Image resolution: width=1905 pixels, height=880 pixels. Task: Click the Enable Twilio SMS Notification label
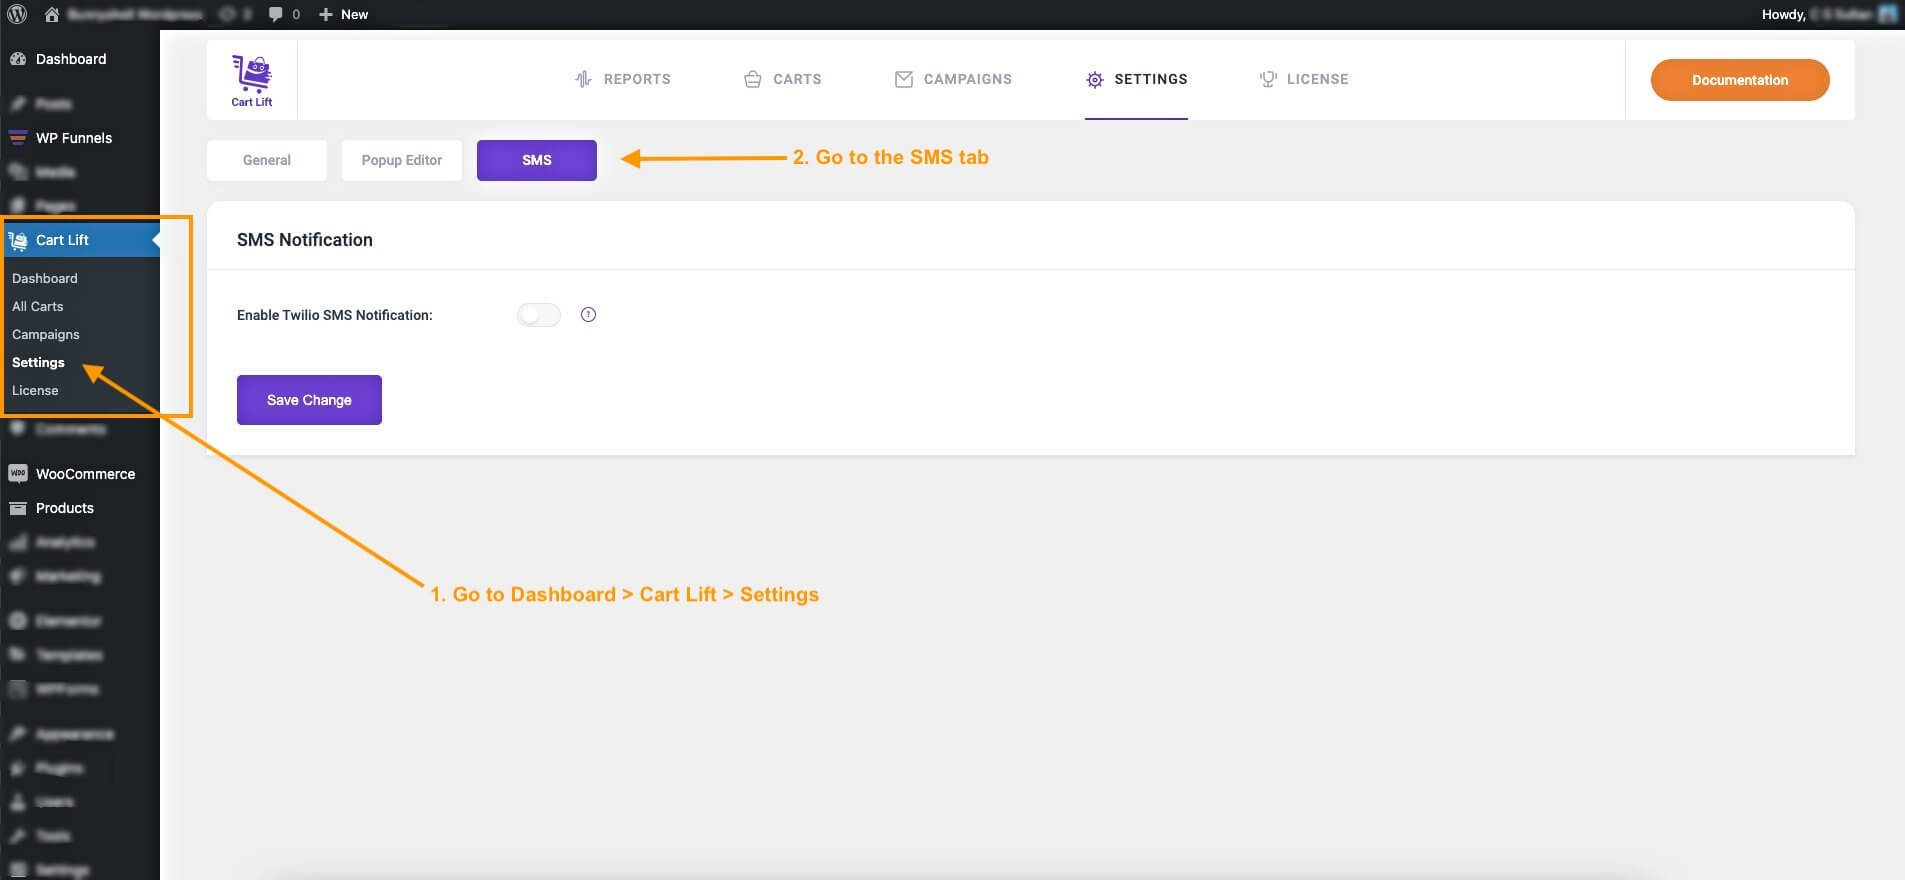[x=335, y=315]
